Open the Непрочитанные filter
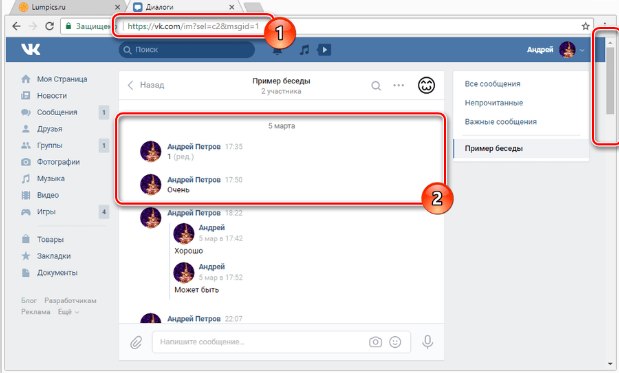 coord(493,103)
